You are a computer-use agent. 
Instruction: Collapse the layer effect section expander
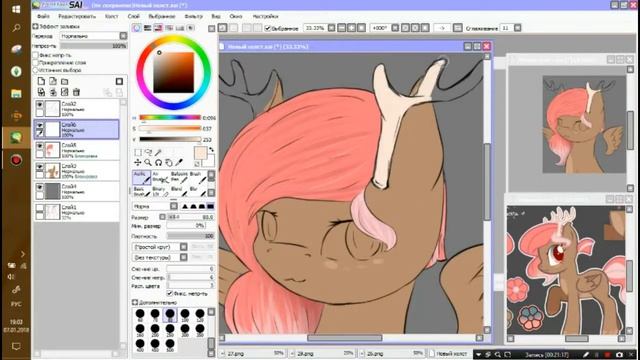pos(36,26)
